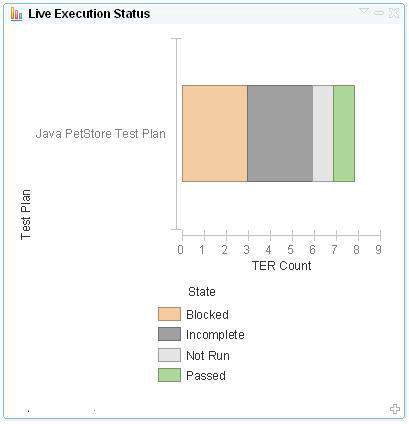Select the light gray Not Run bar segment
This screenshot has width=409, height=424.
pyautogui.click(x=323, y=133)
